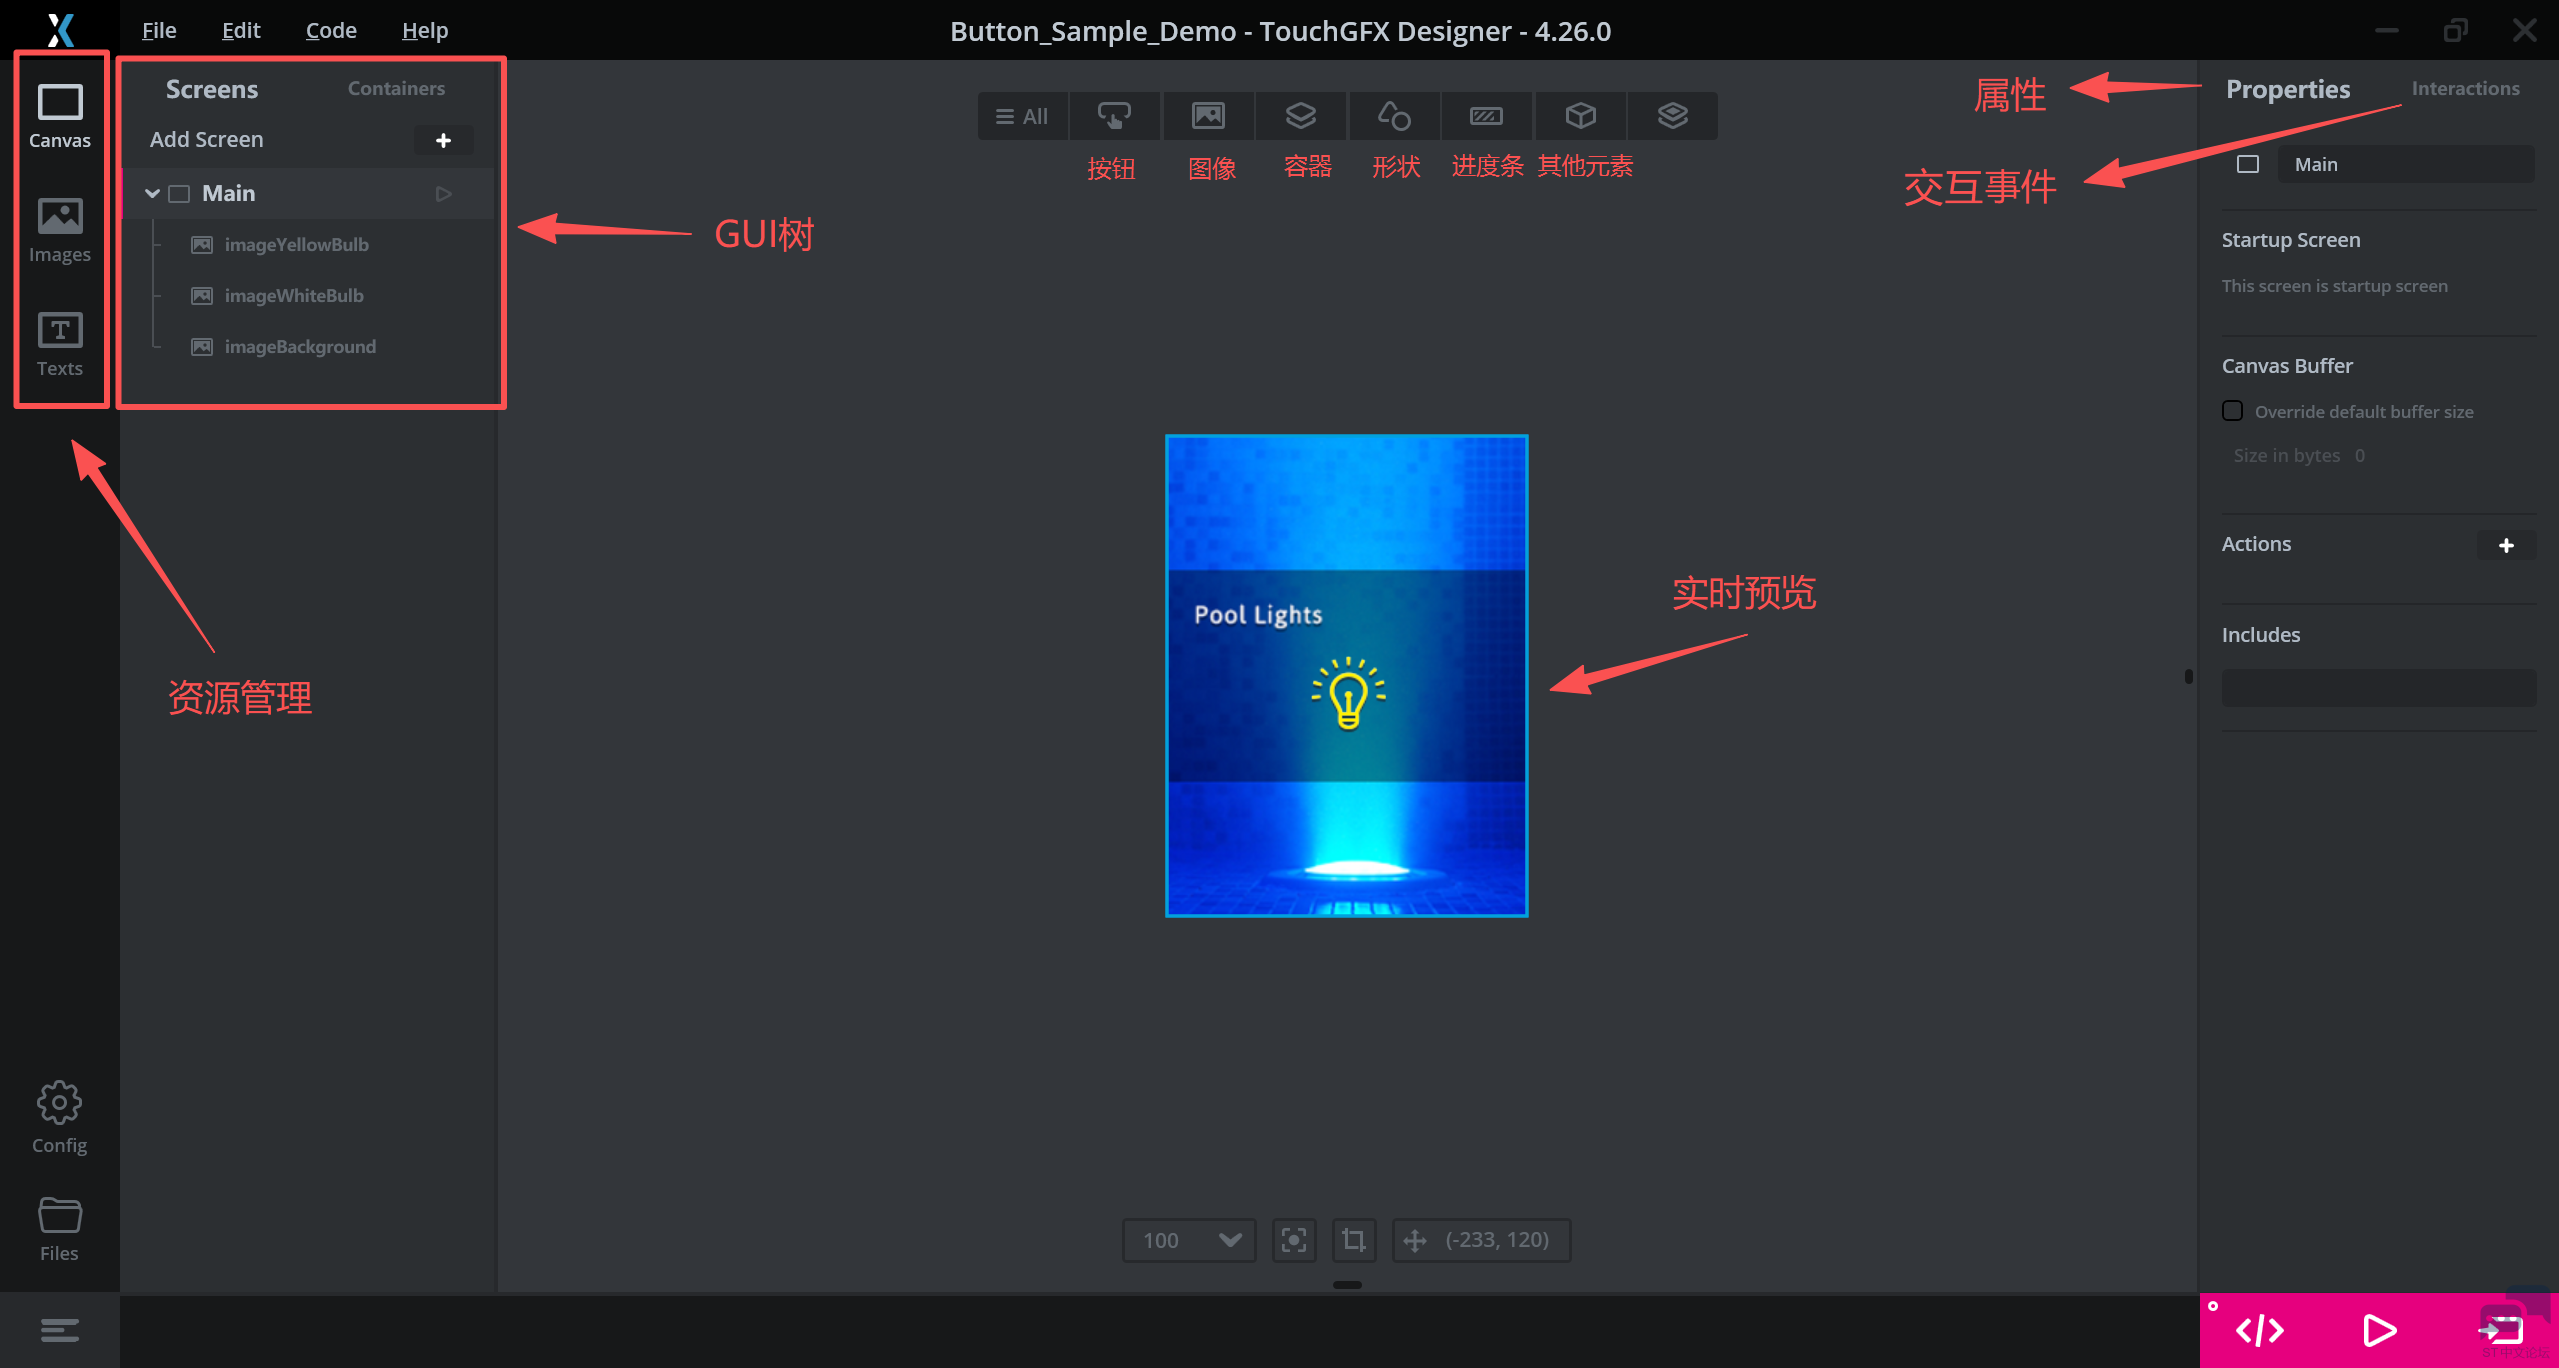Click the Generate Code icon
This screenshot has height=1368, width=2559.
[x=2259, y=1331]
